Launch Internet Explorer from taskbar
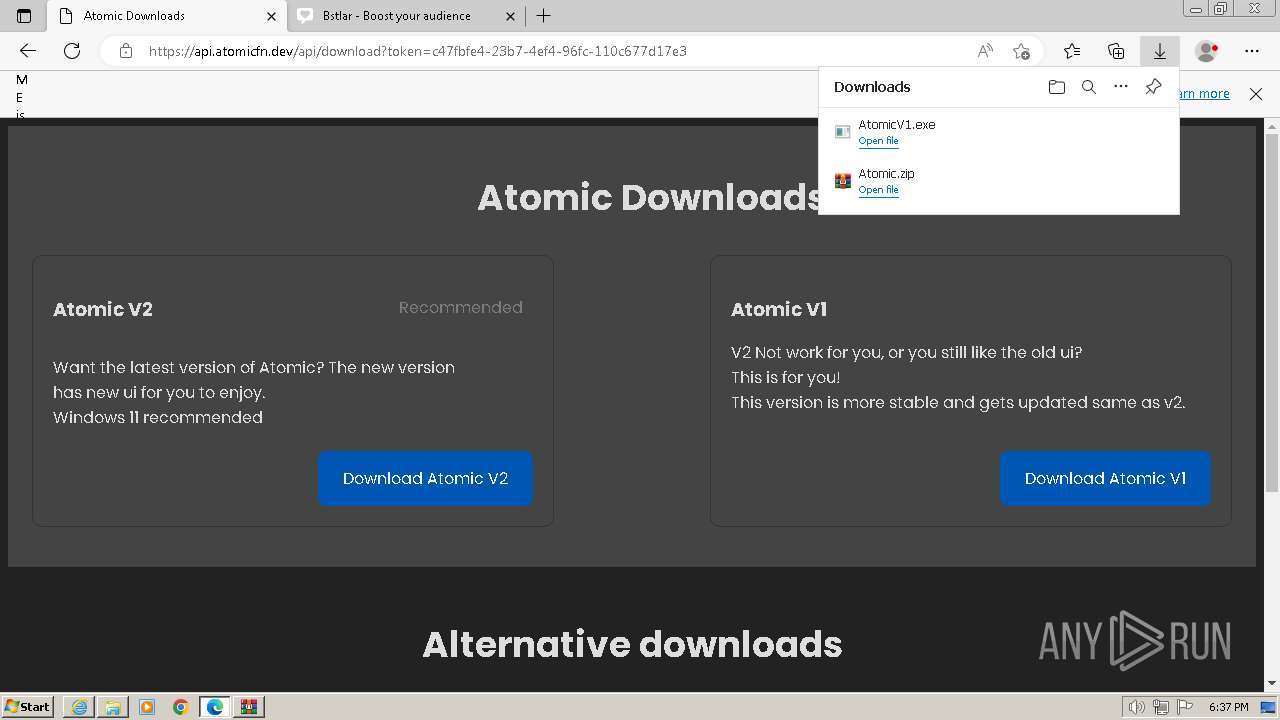 coord(79,707)
